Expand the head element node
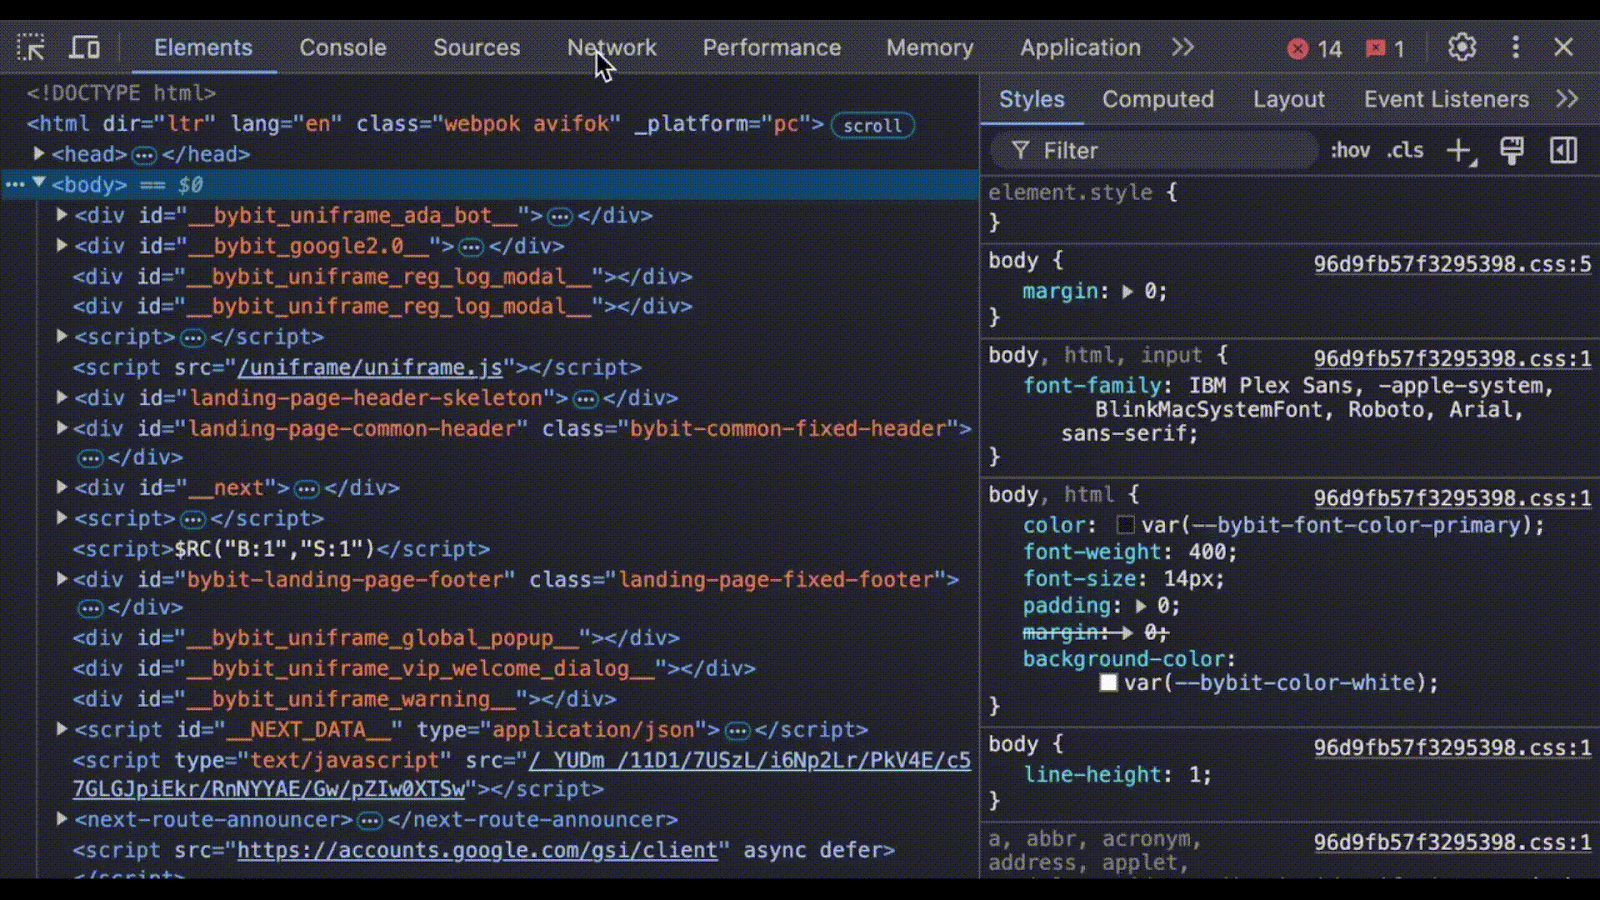This screenshot has width=1600, height=900. (39, 153)
